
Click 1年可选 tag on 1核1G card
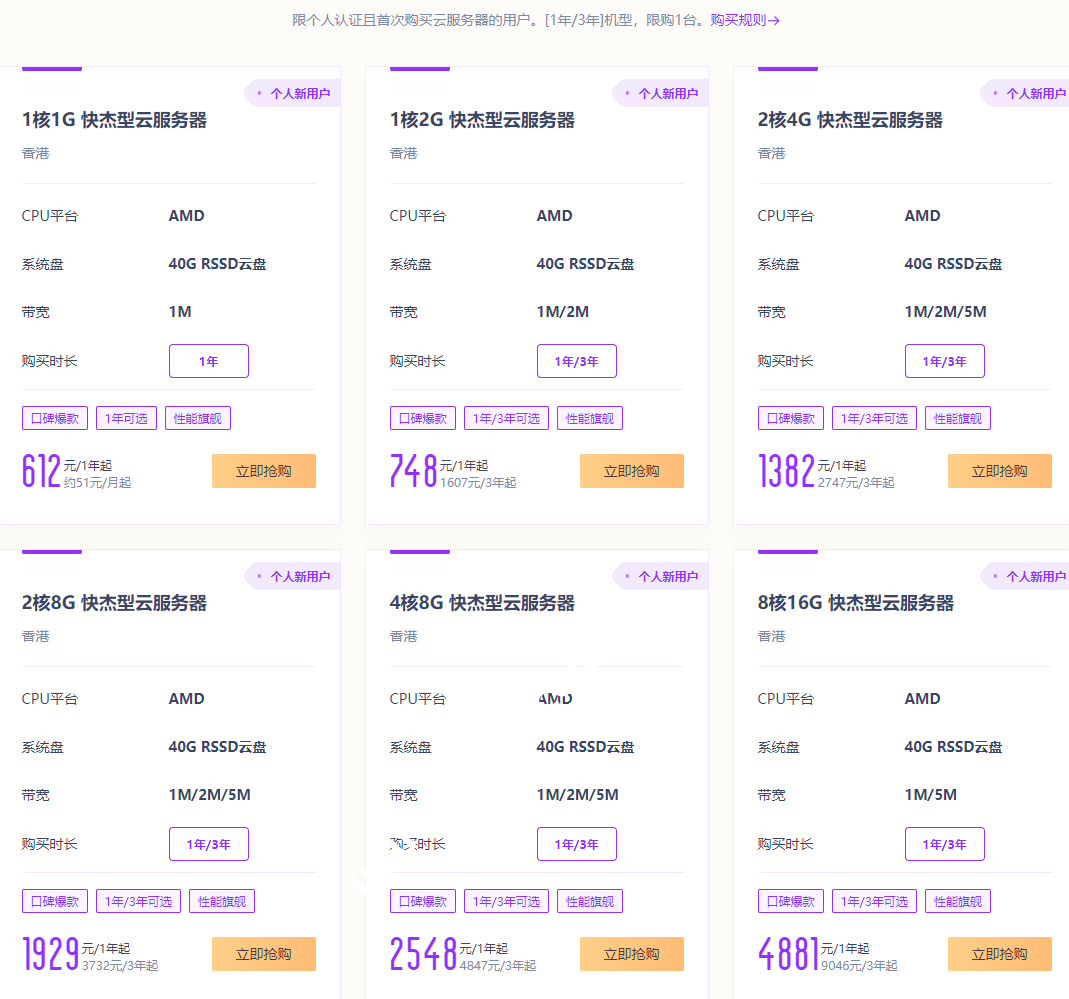[127, 418]
